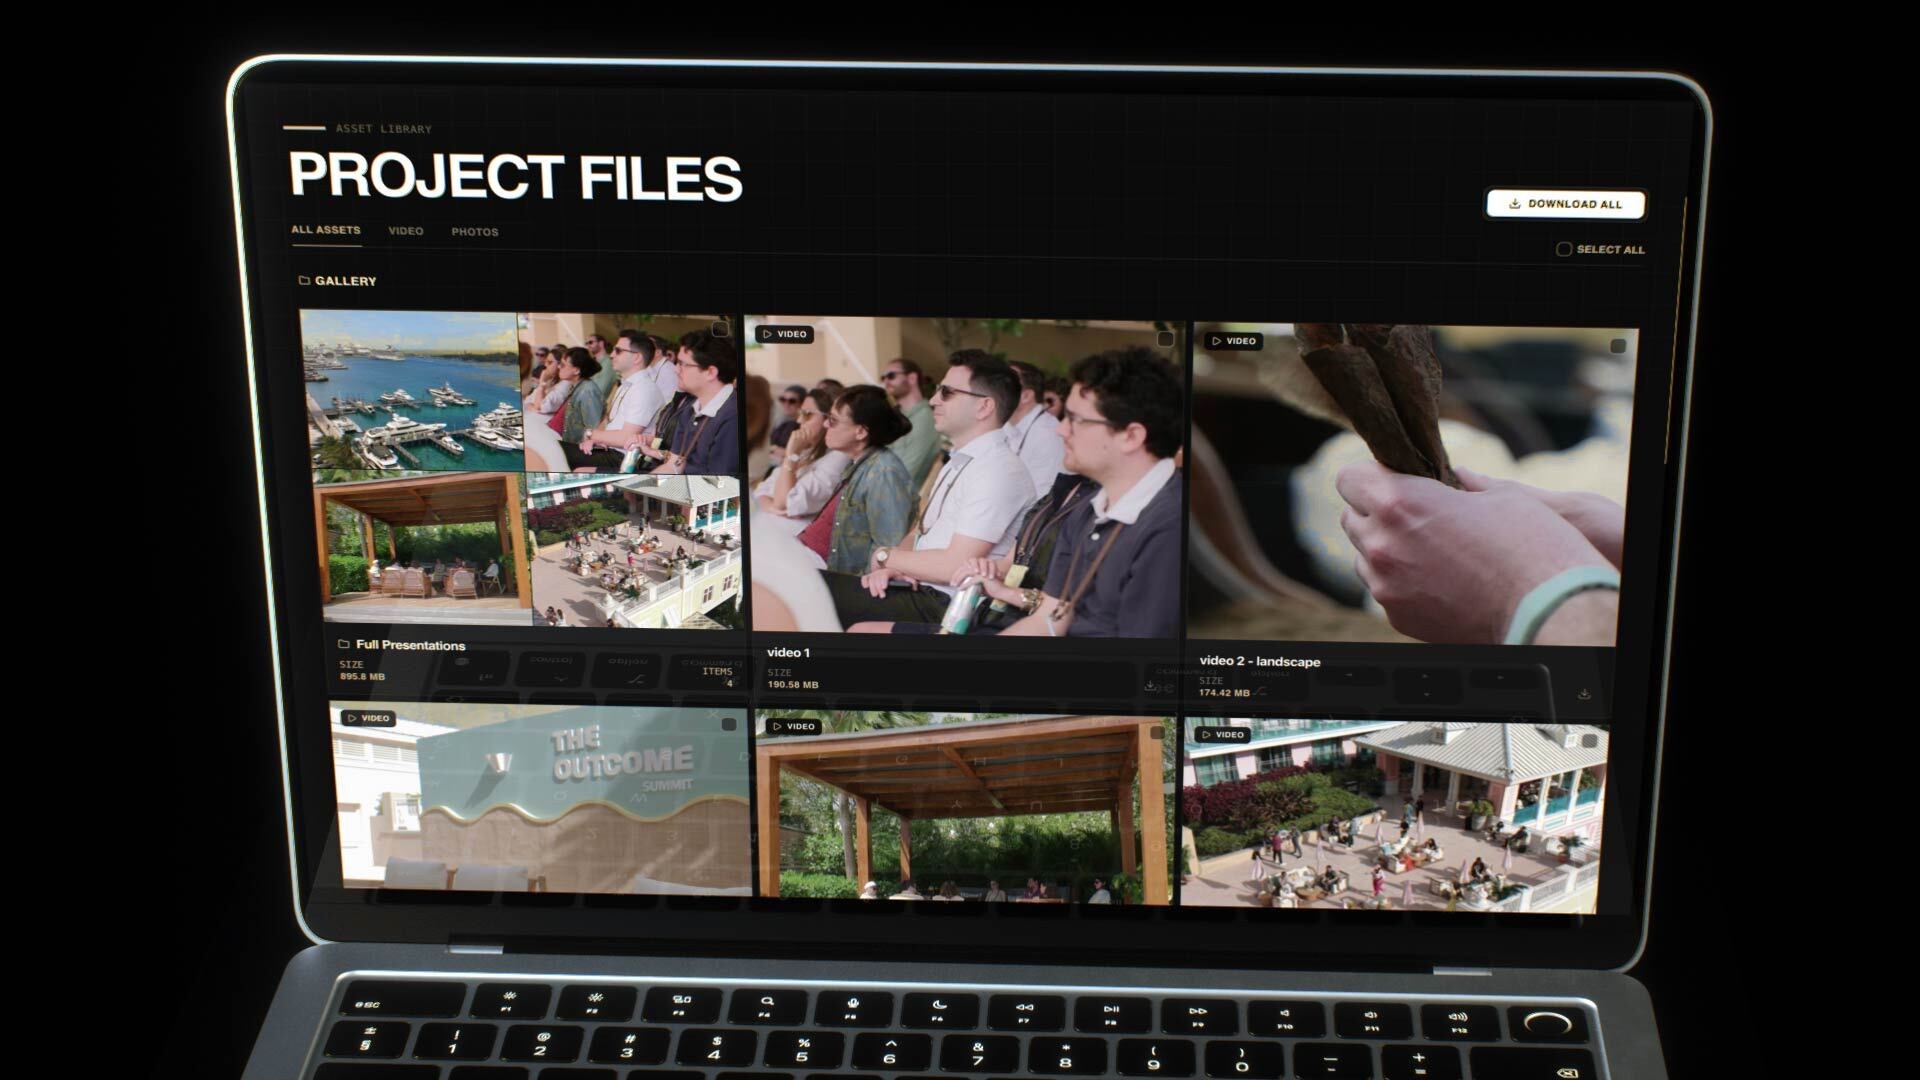
Task: Click the folder icon beside Full Presentations
Action: [344, 644]
